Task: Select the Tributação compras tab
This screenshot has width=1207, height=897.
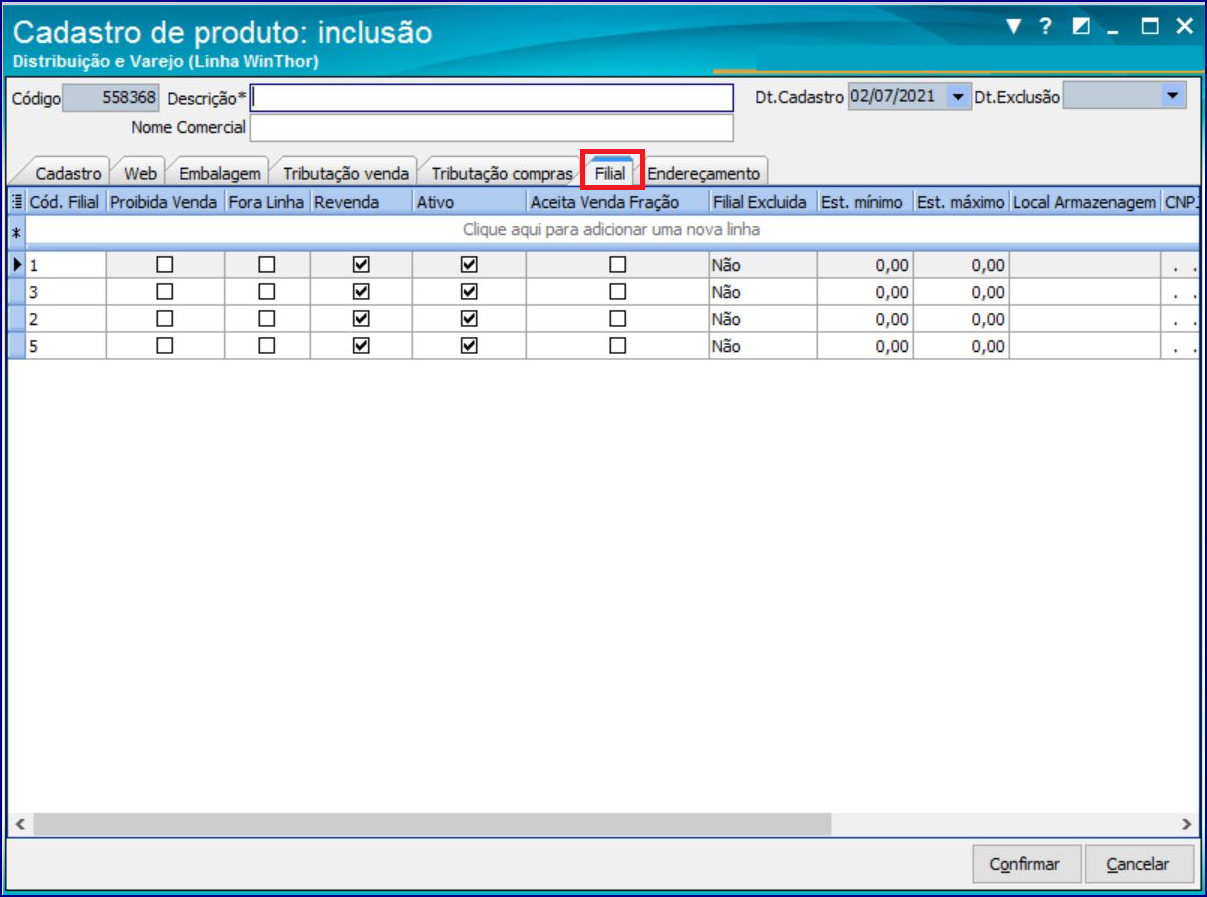Action: (x=501, y=173)
